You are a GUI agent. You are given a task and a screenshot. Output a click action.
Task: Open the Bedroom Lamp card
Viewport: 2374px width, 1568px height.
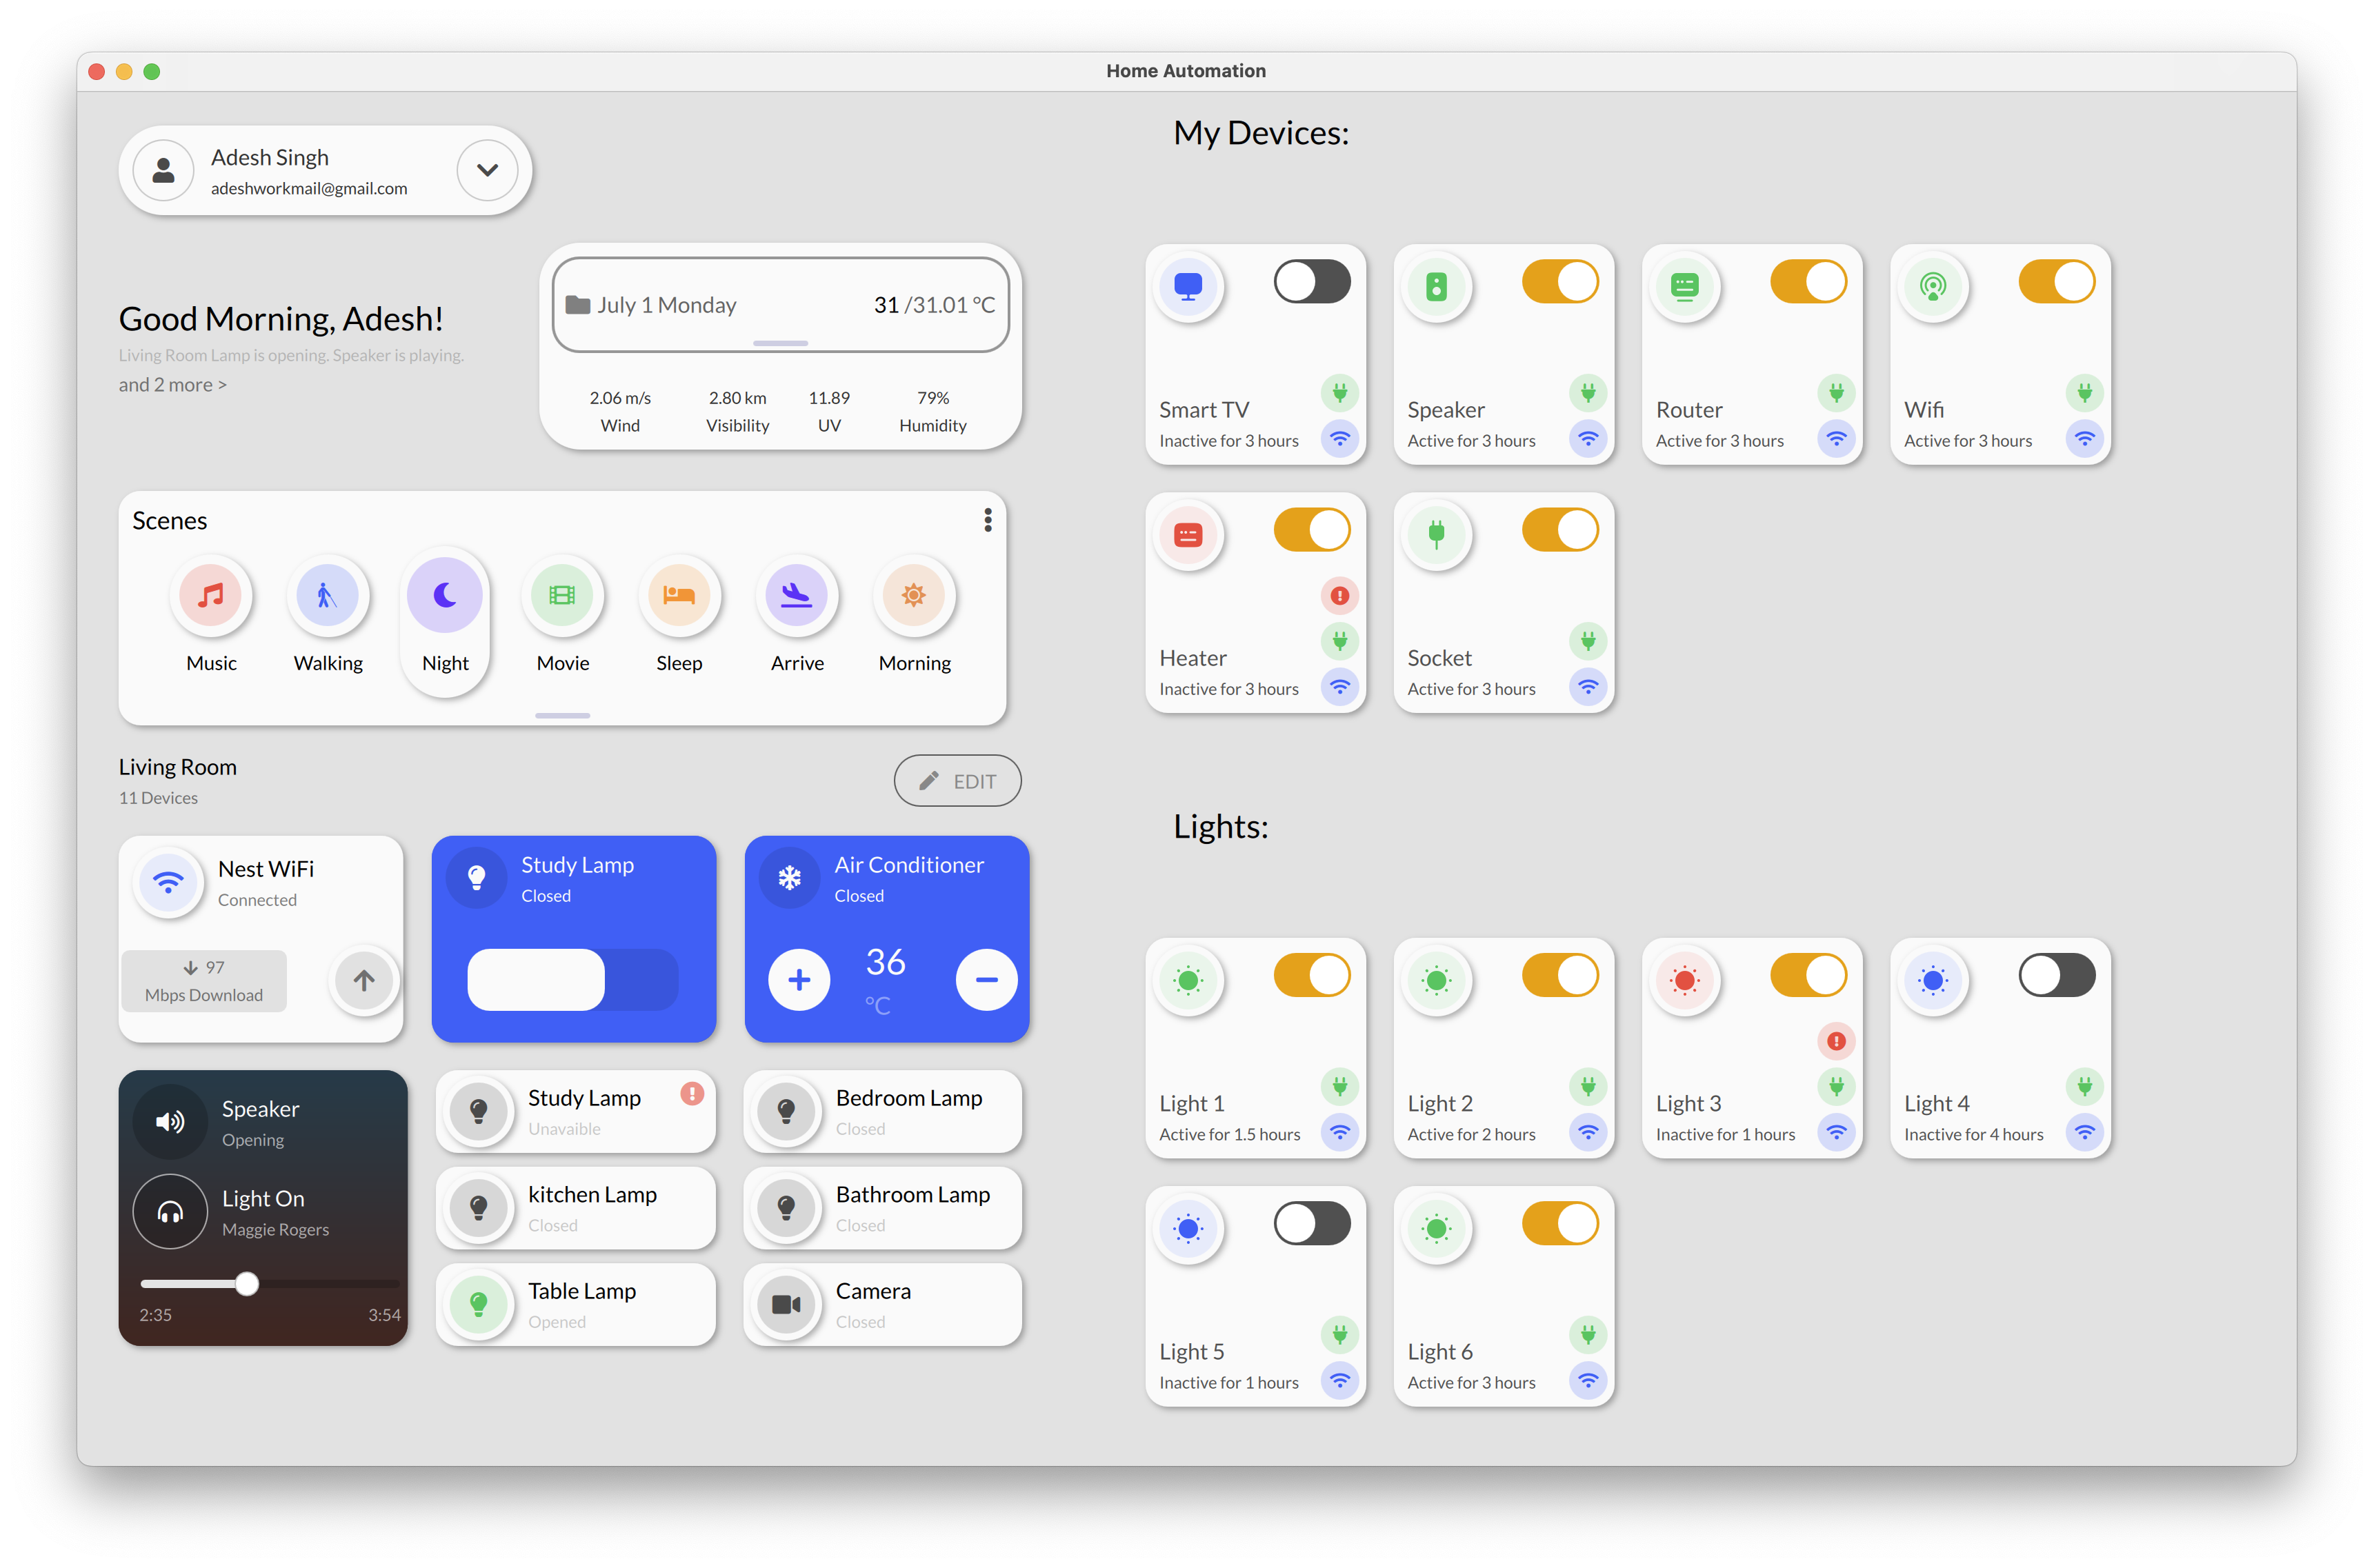(x=883, y=1112)
